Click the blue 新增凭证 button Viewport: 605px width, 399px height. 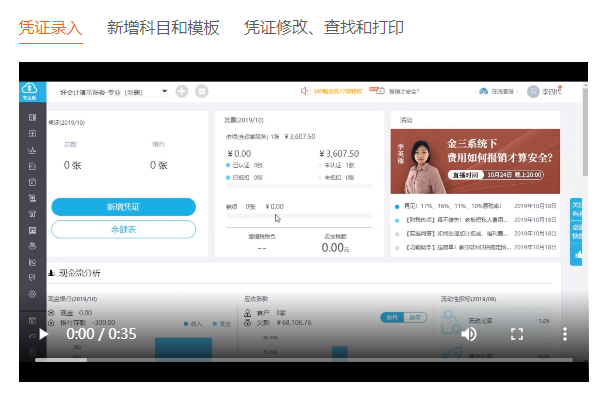[x=123, y=207]
